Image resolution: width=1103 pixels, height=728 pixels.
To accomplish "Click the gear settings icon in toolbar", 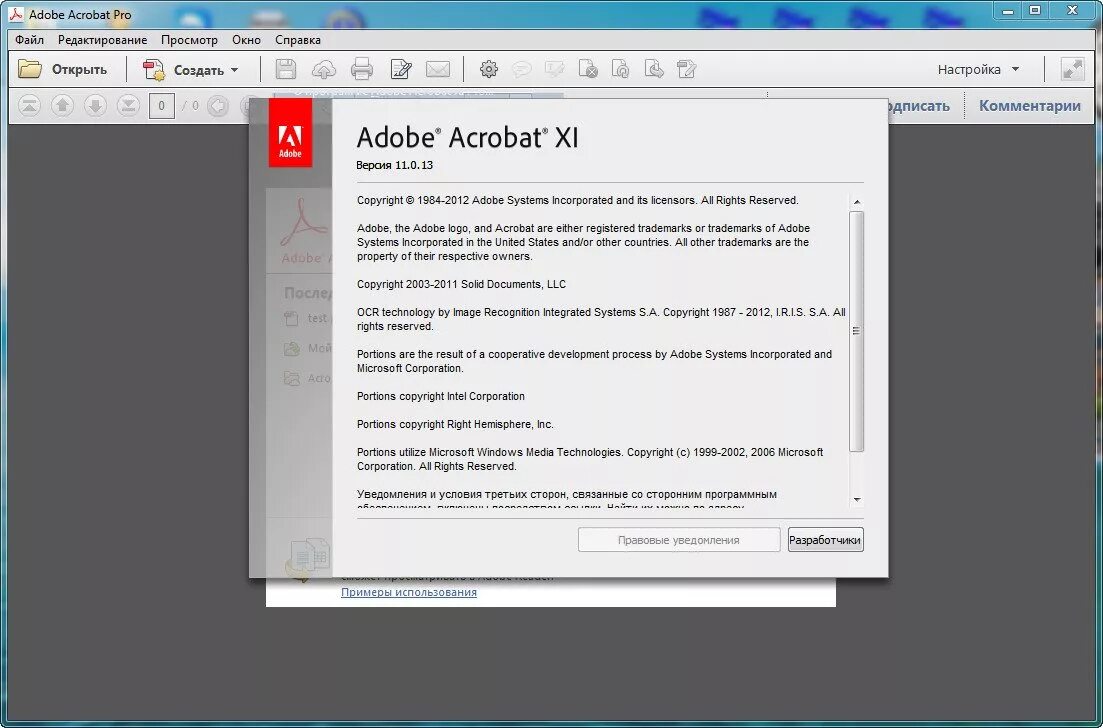I will click(489, 69).
